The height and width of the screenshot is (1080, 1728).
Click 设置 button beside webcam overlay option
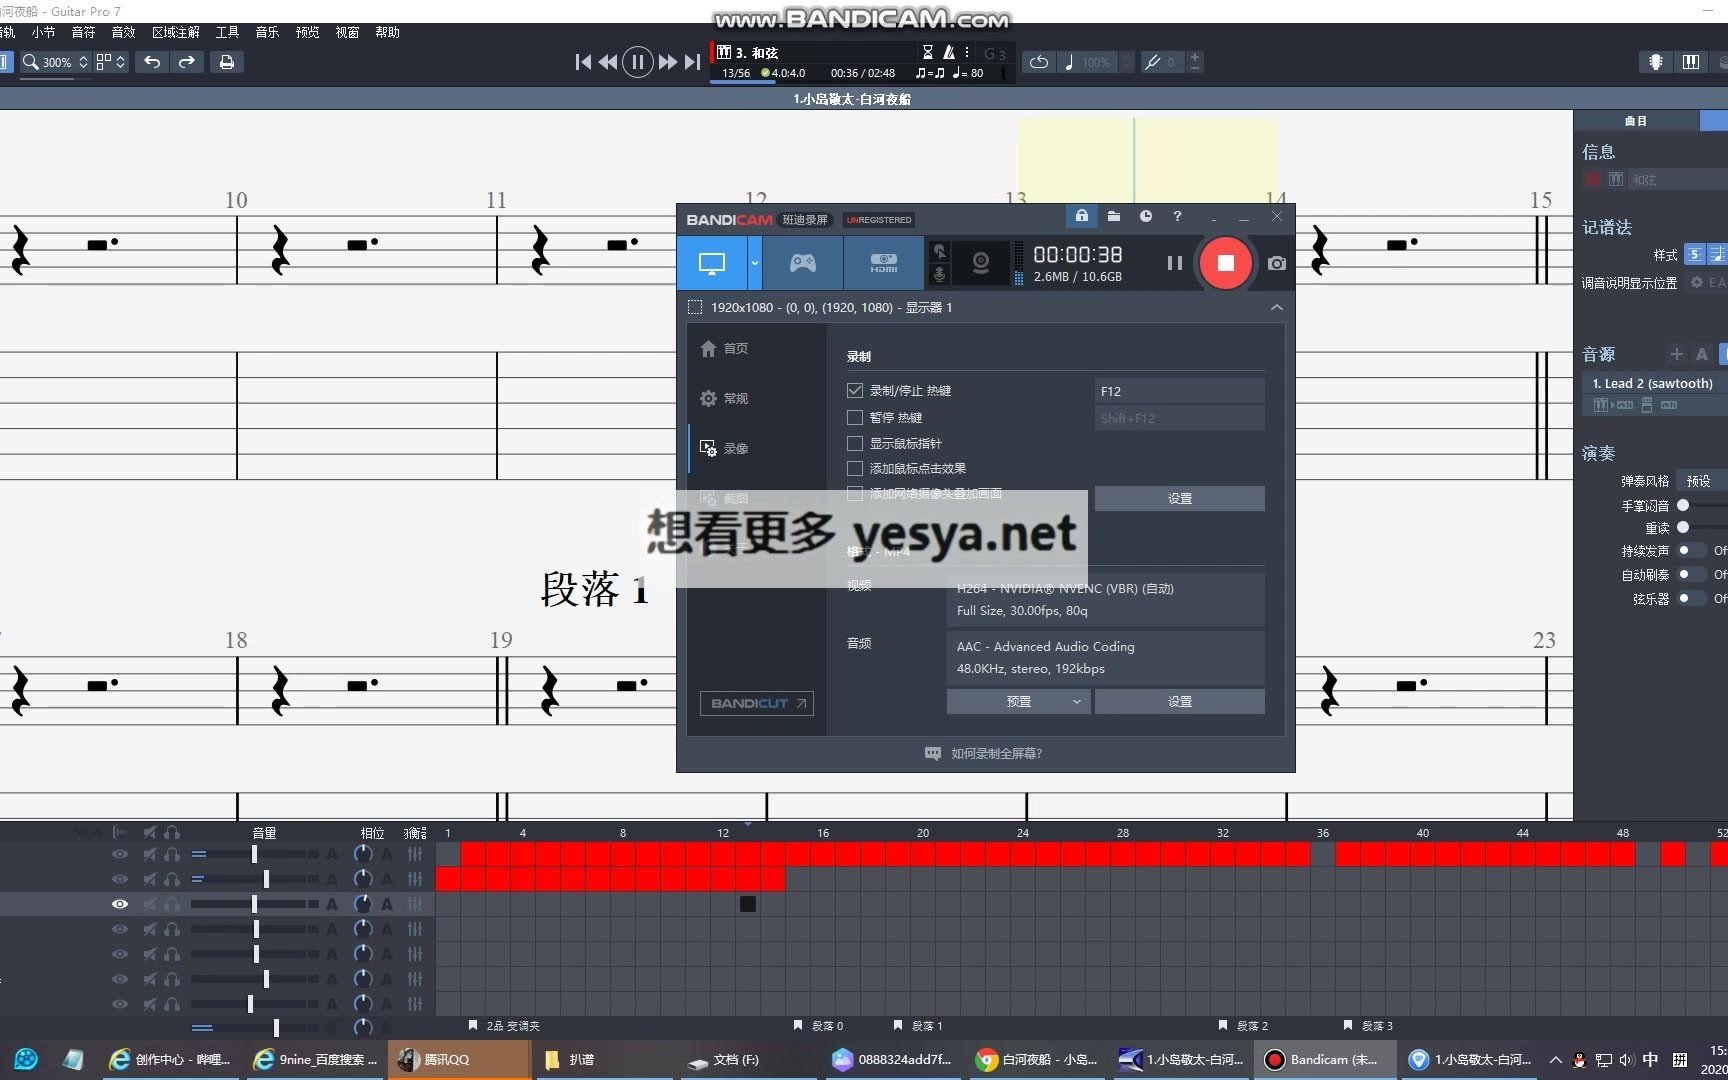[1179, 498]
